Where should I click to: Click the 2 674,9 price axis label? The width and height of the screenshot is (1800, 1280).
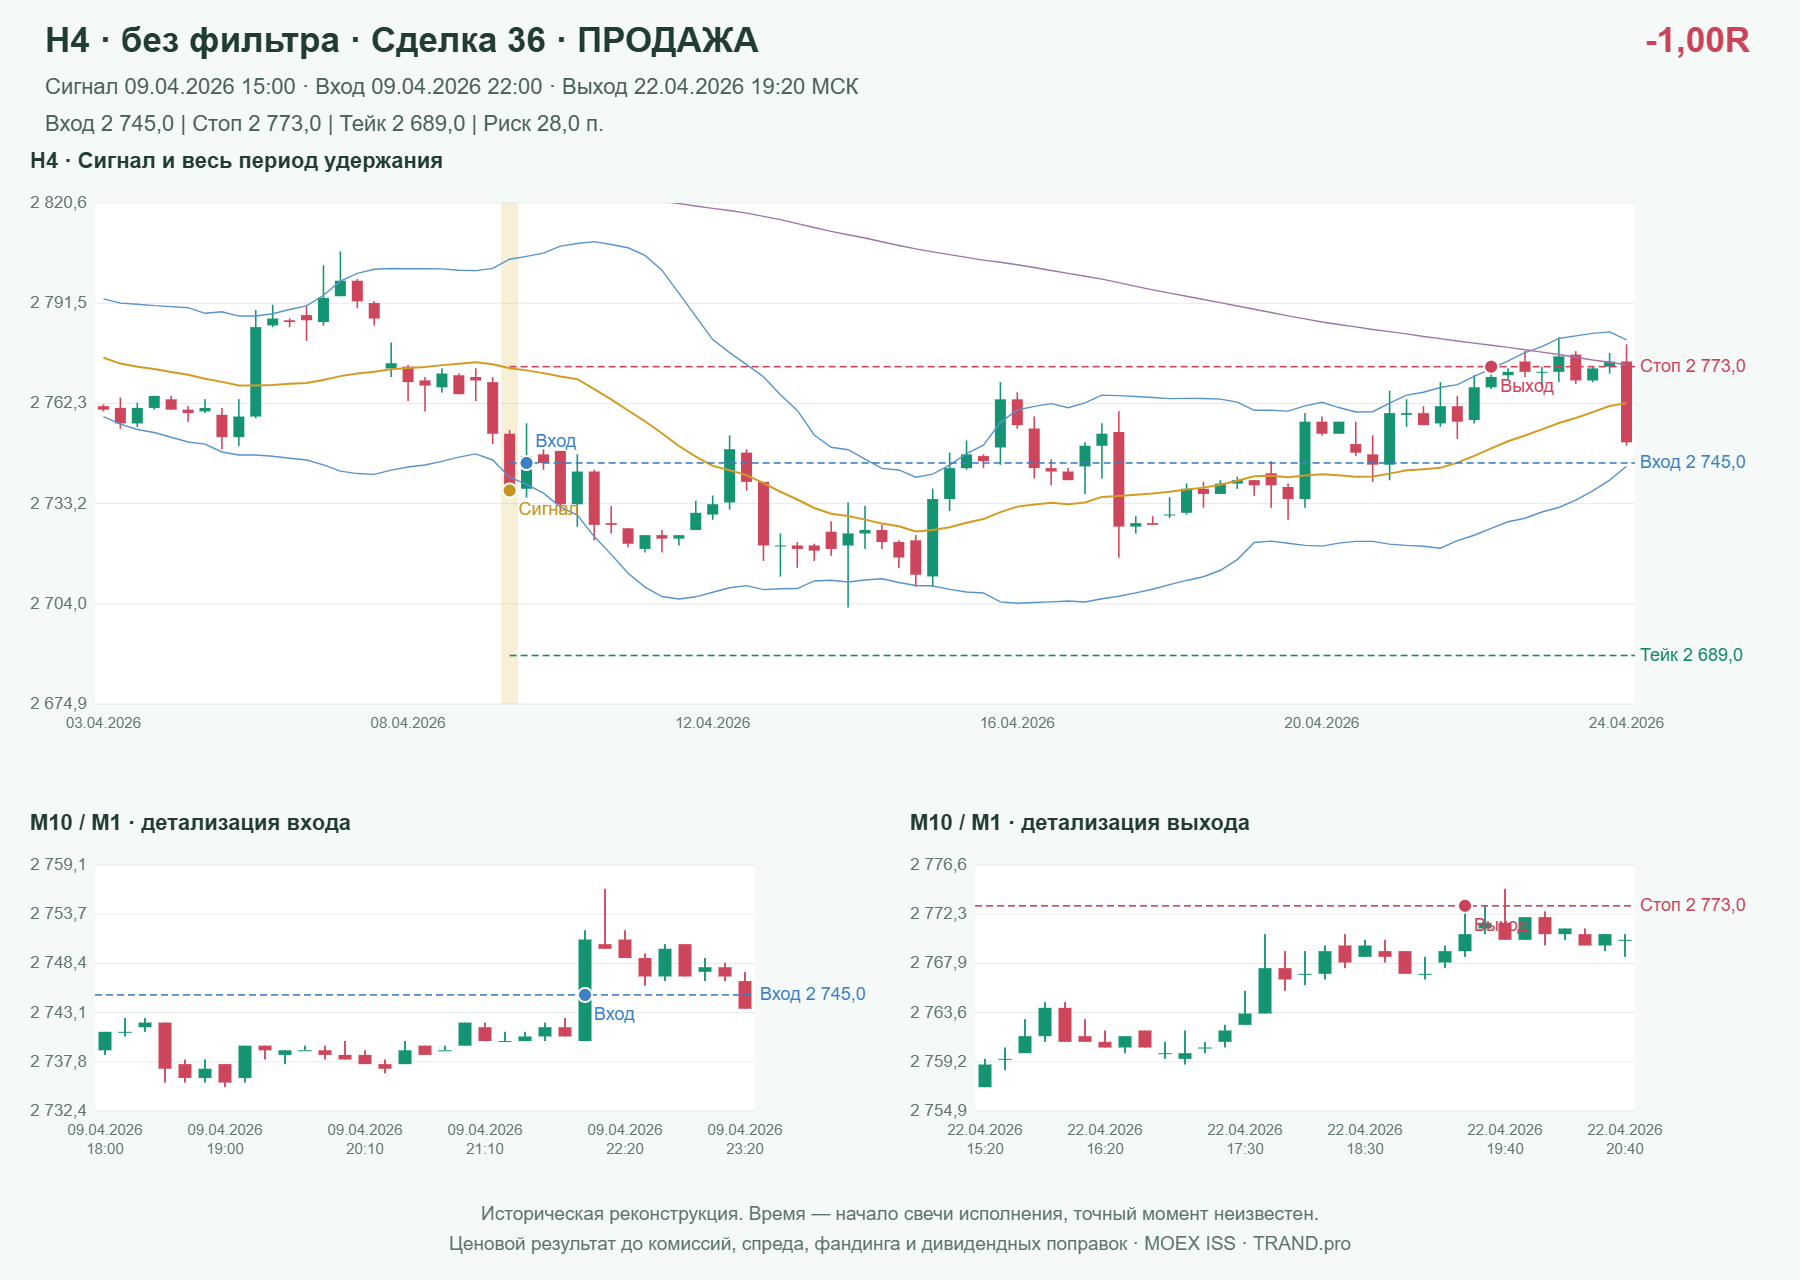[x=59, y=703]
